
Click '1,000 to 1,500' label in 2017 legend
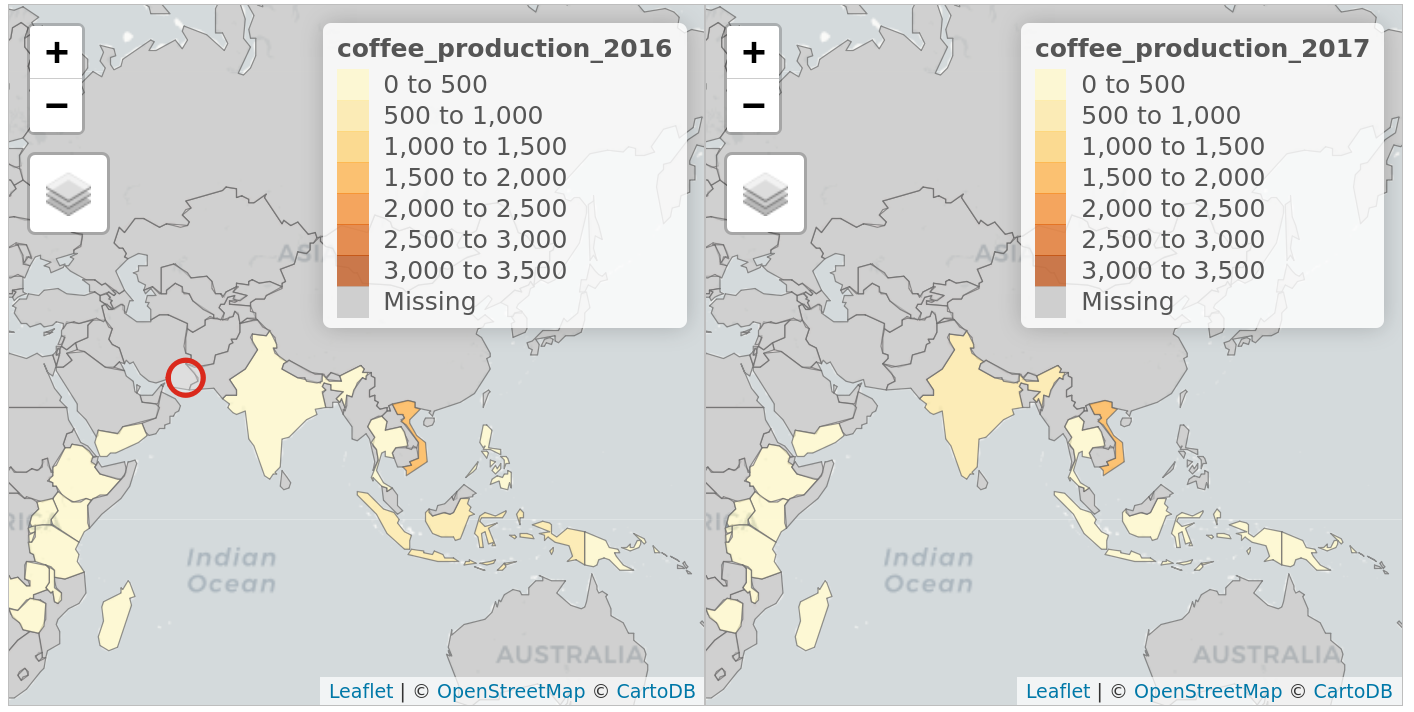(x=1173, y=147)
